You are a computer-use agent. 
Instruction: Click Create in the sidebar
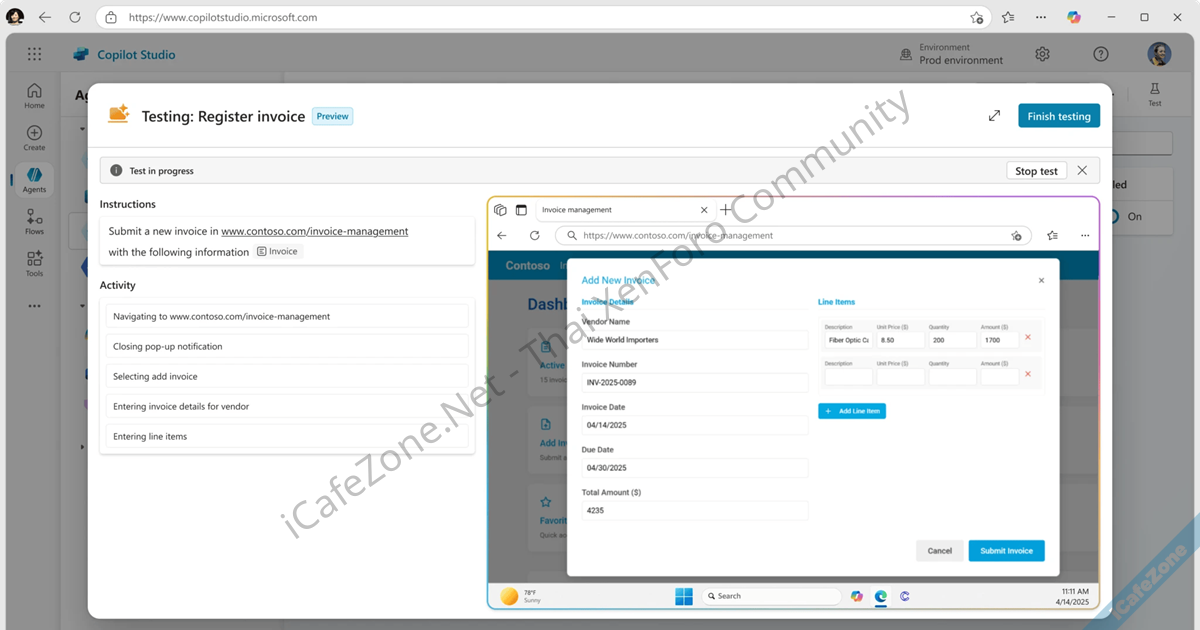click(x=33, y=136)
